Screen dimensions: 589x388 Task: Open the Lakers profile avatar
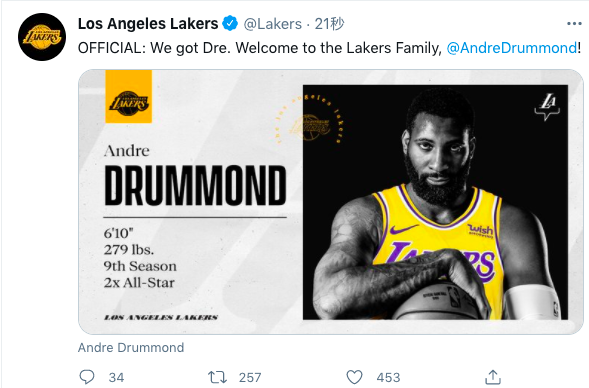[x=42, y=37]
